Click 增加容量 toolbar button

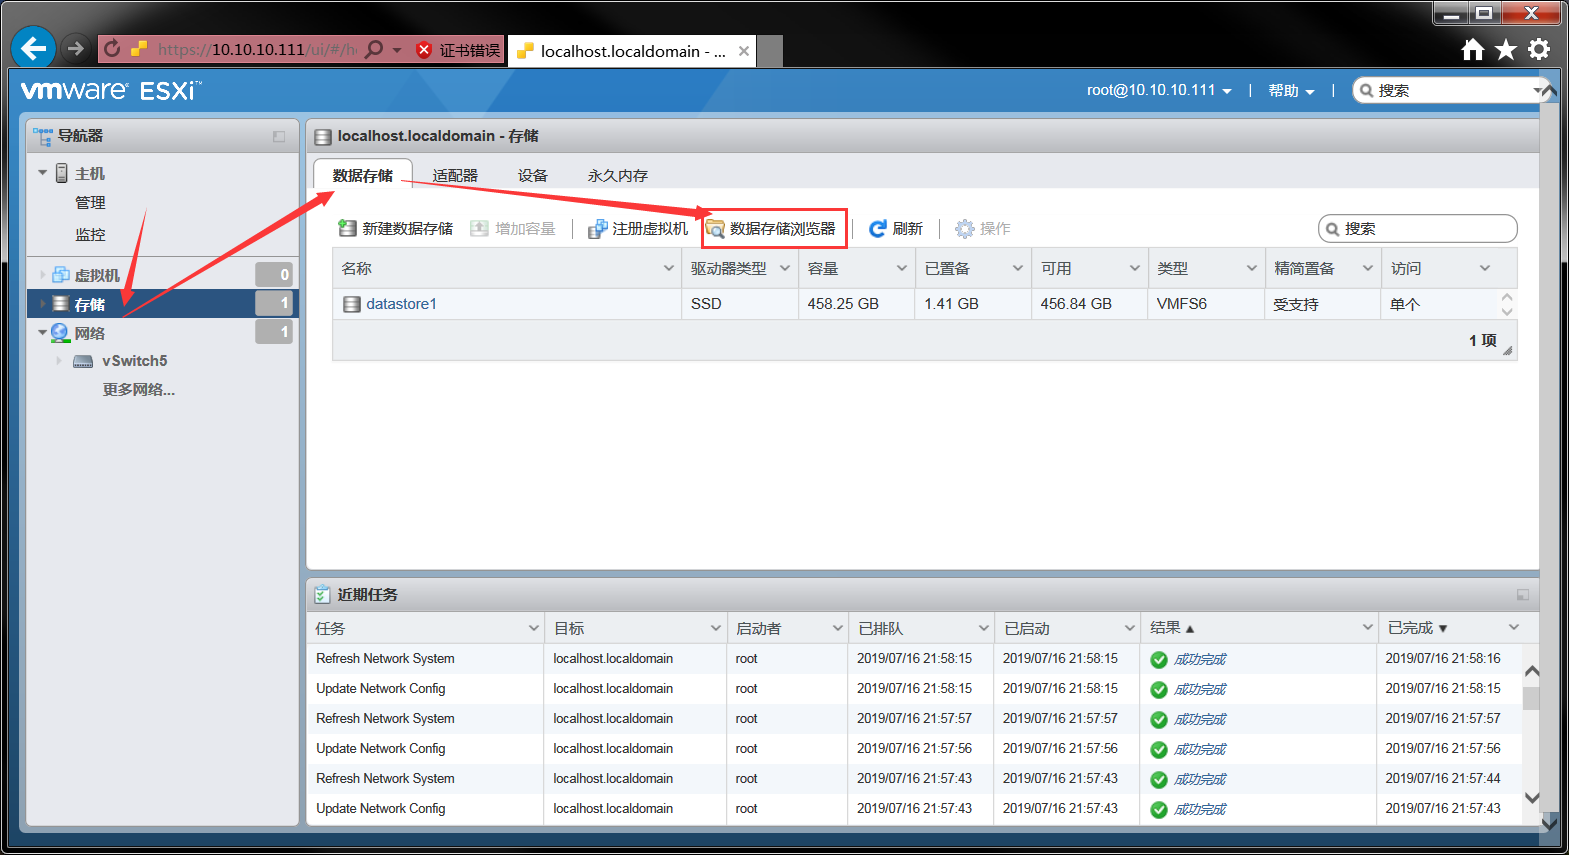[x=513, y=229]
